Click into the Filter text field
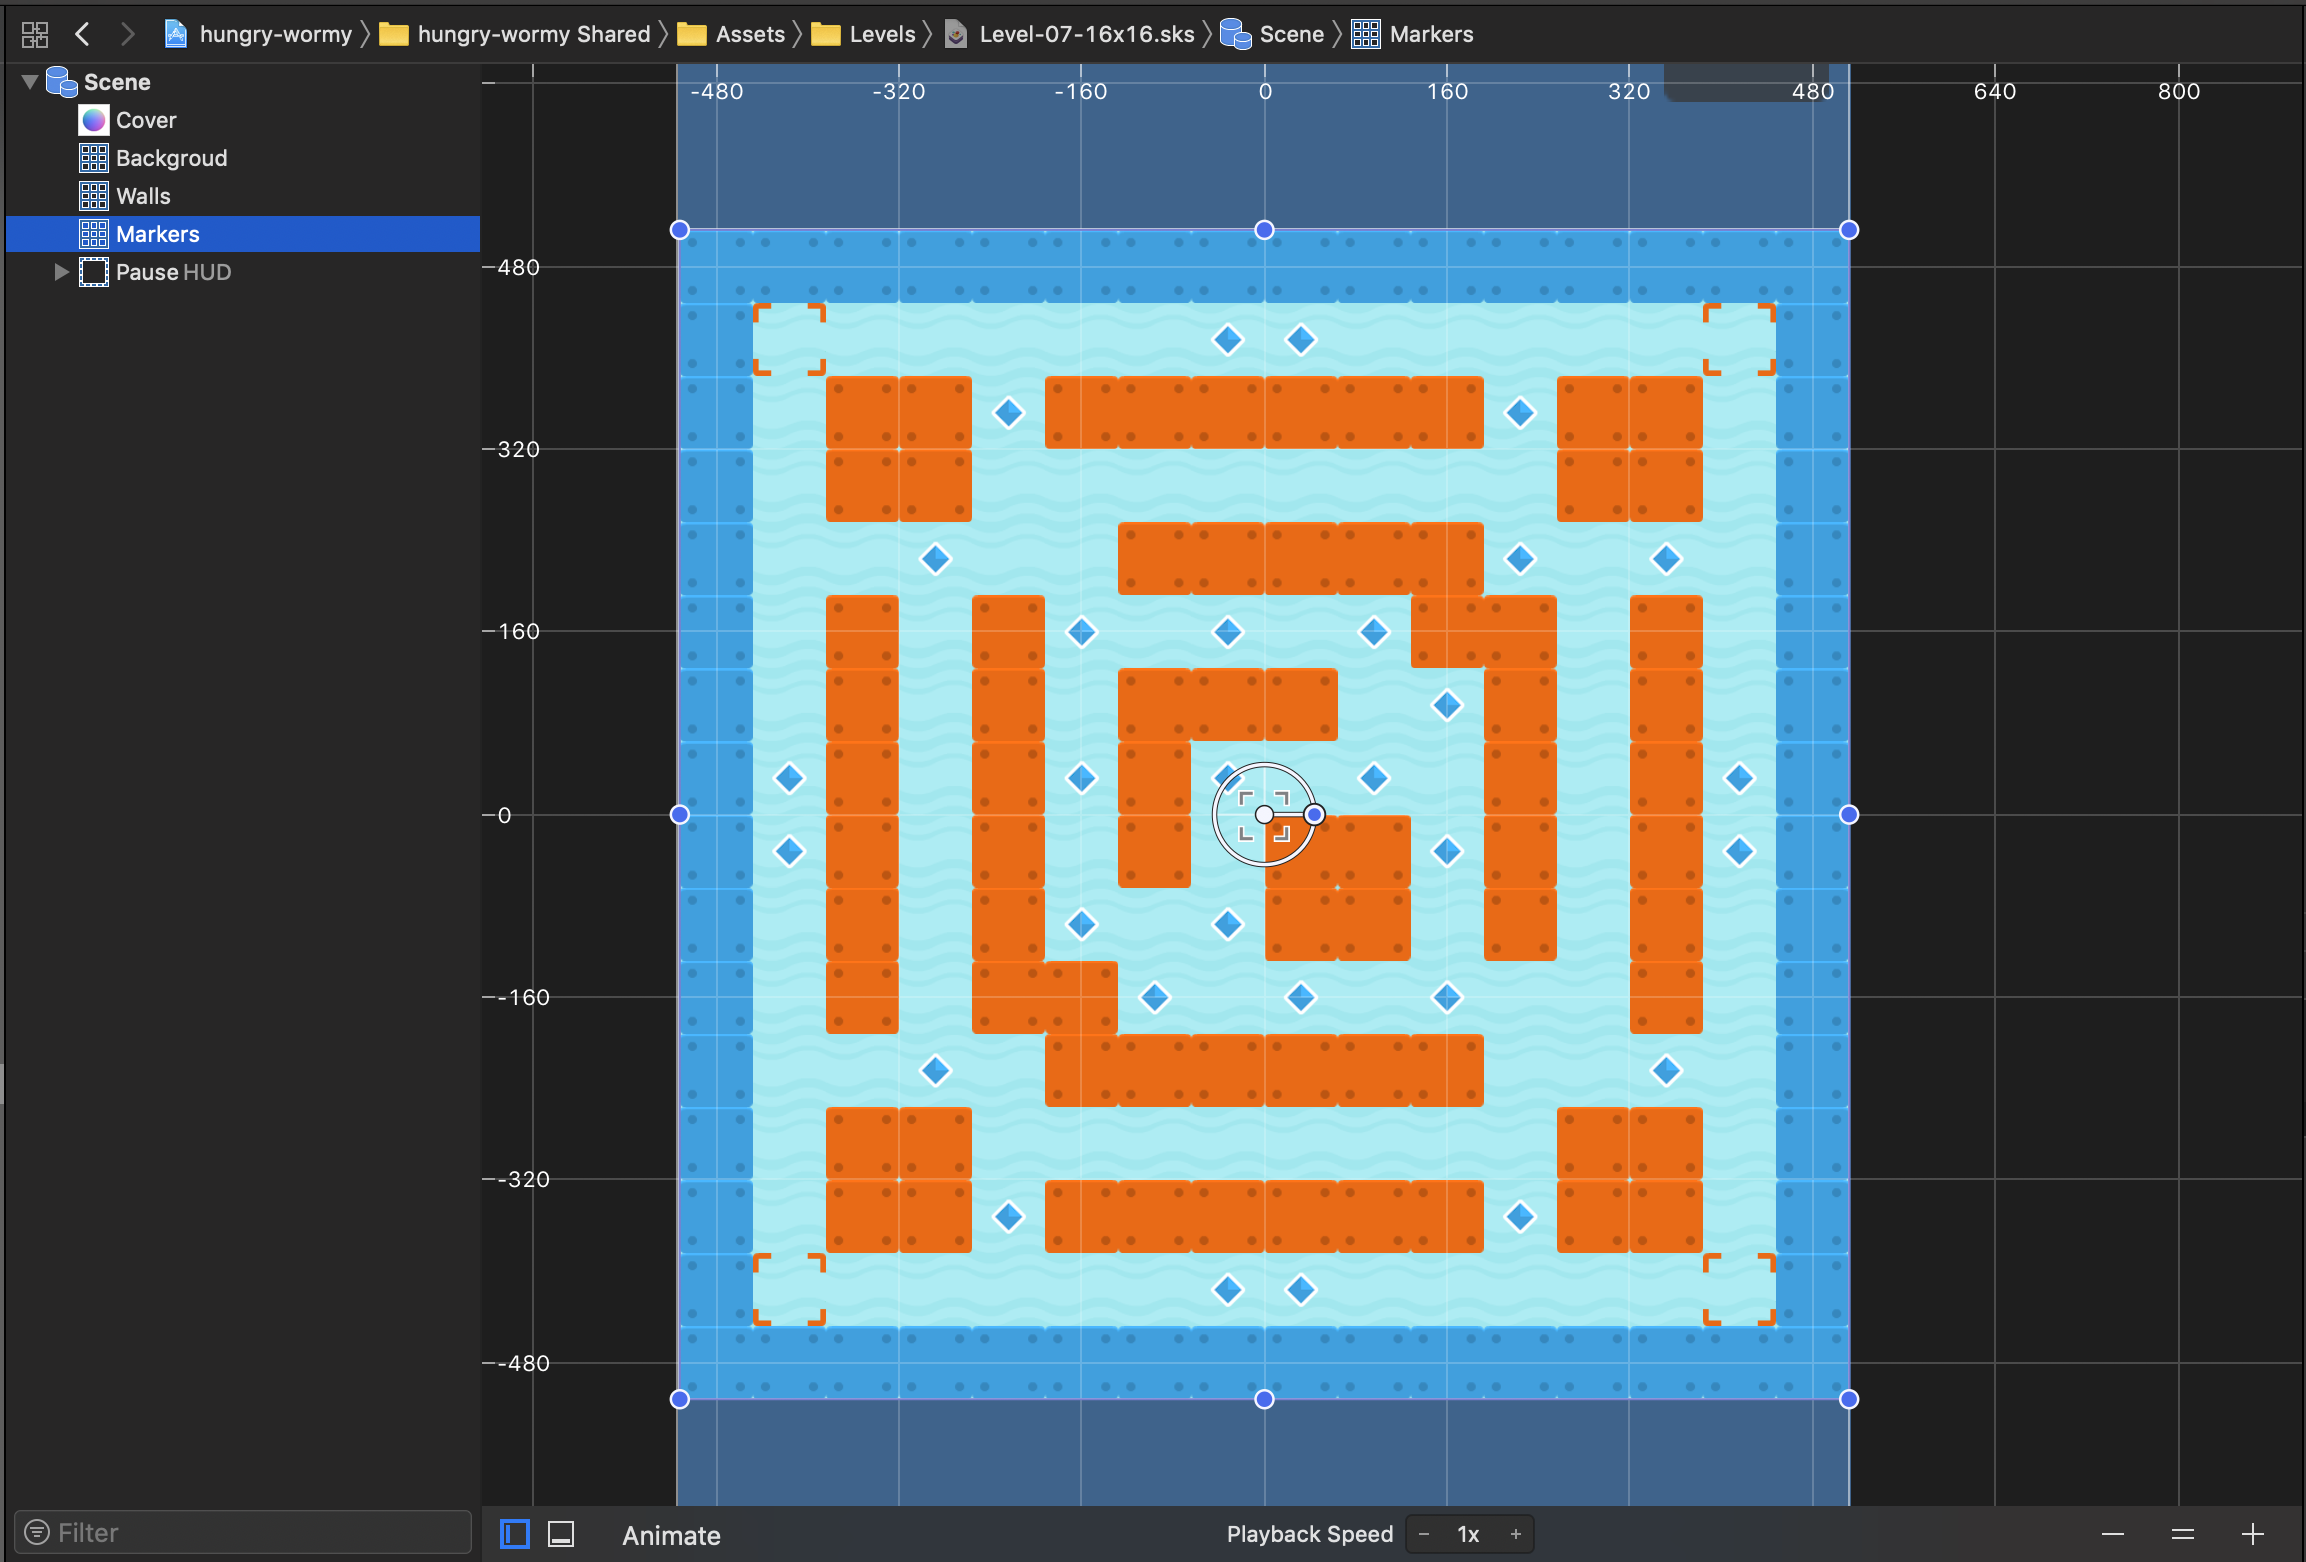The image size is (2306, 1562). [250, 1532]
